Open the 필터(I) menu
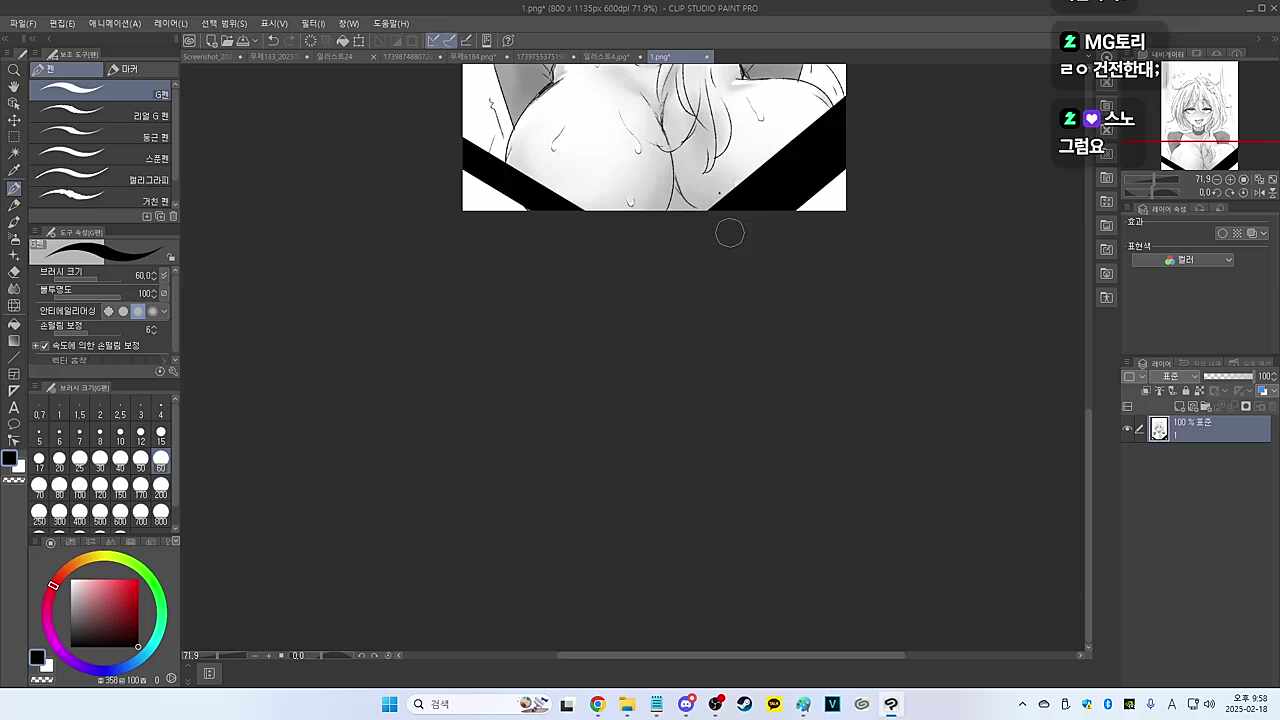Image resolution: width=1280 pixels, height=720 pixels. pos(313,23)
